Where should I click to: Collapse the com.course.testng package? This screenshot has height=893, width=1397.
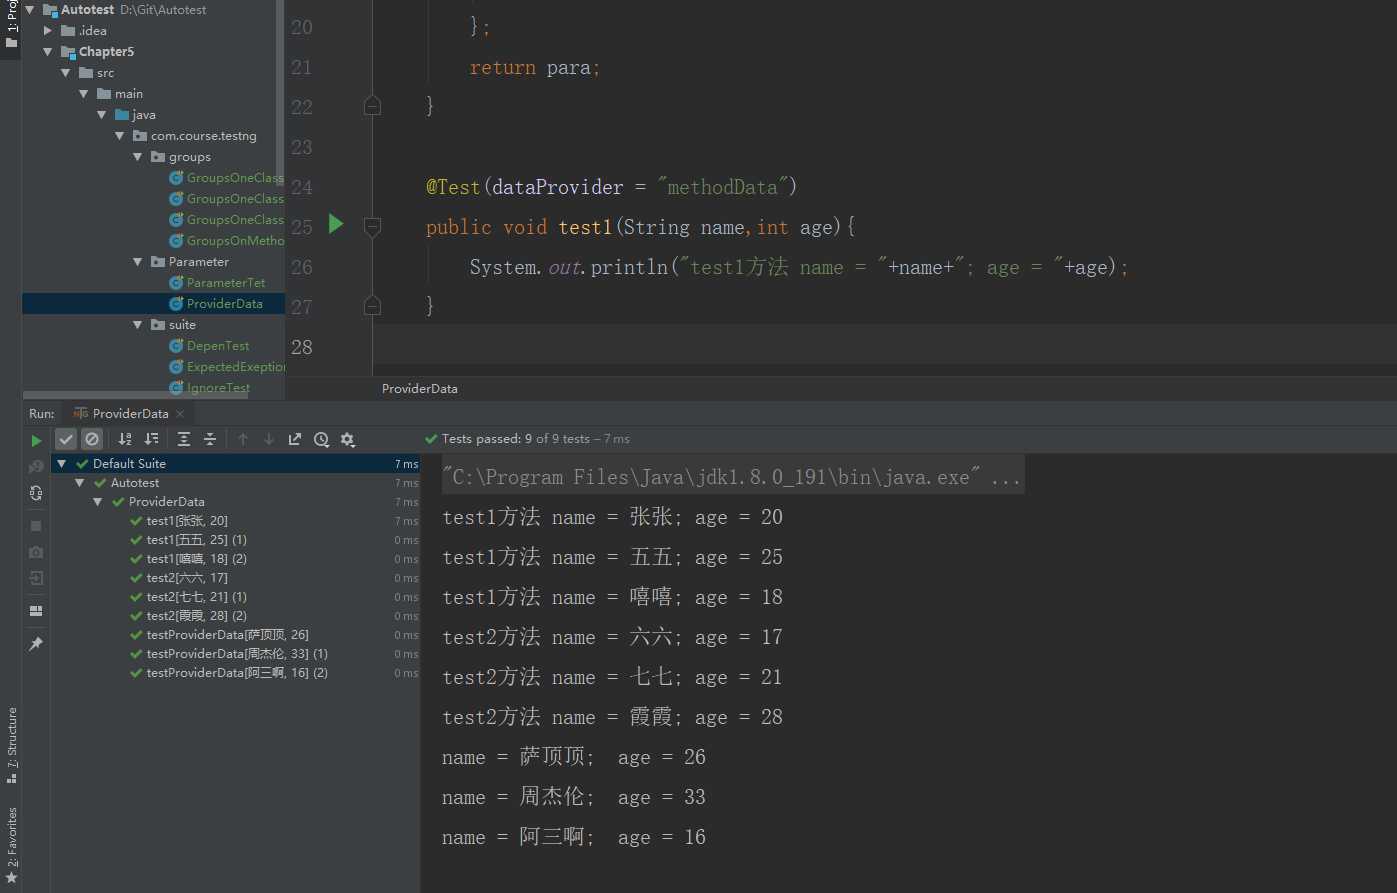[120, 136]
